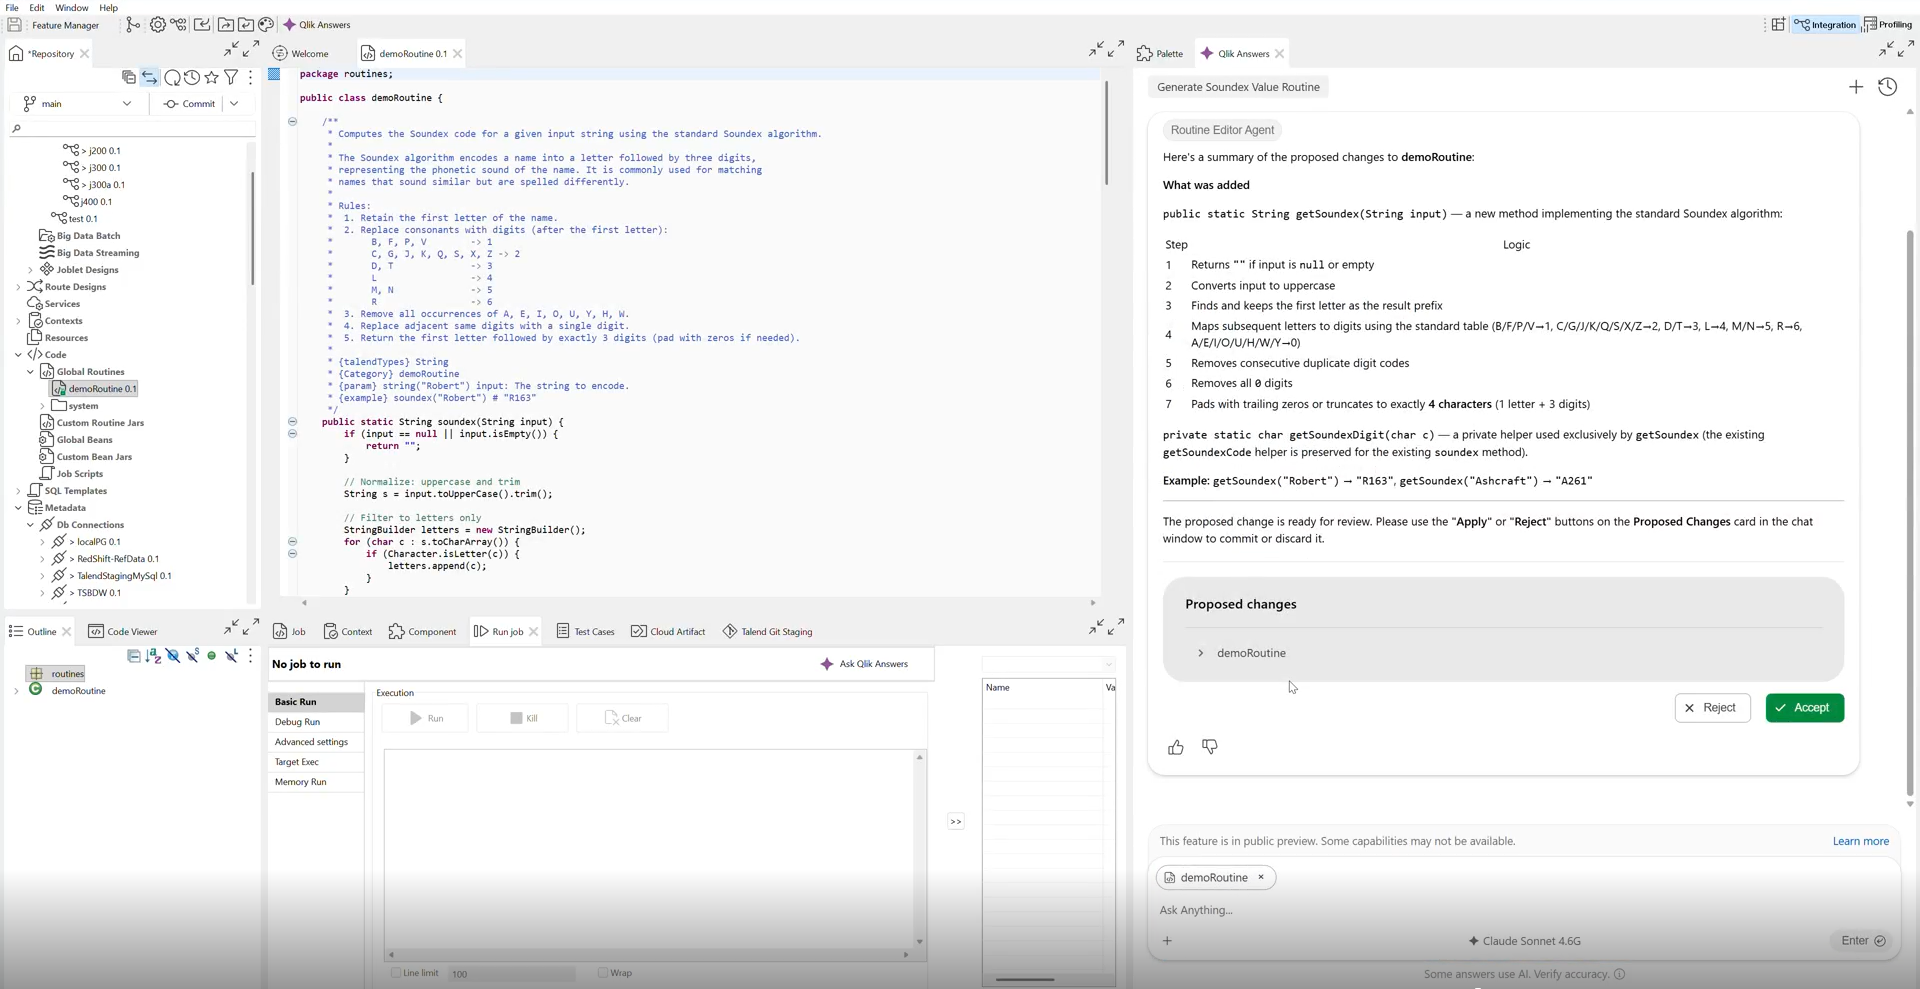Click the Save icon in main toolbar
The width and height of the screenshot is (1920, 989).
pos(14,24)
